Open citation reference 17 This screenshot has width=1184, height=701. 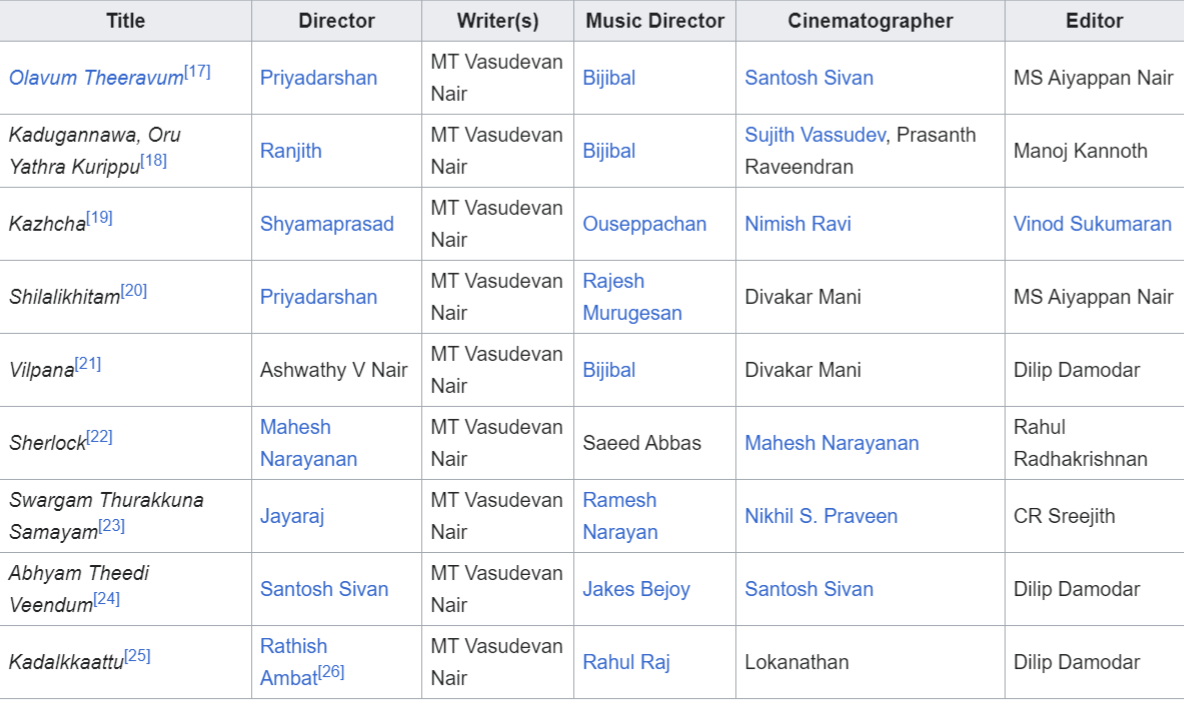pos(197,72)
